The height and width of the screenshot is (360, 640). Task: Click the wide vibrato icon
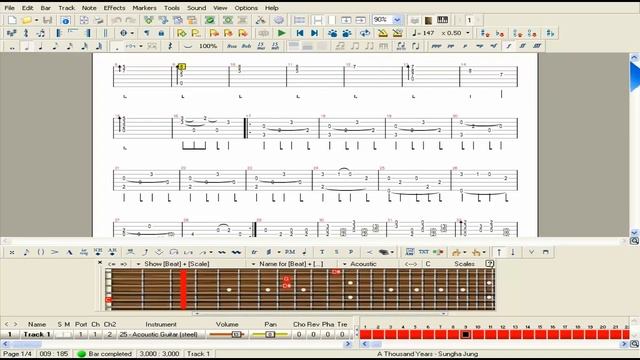click(236, 252)
